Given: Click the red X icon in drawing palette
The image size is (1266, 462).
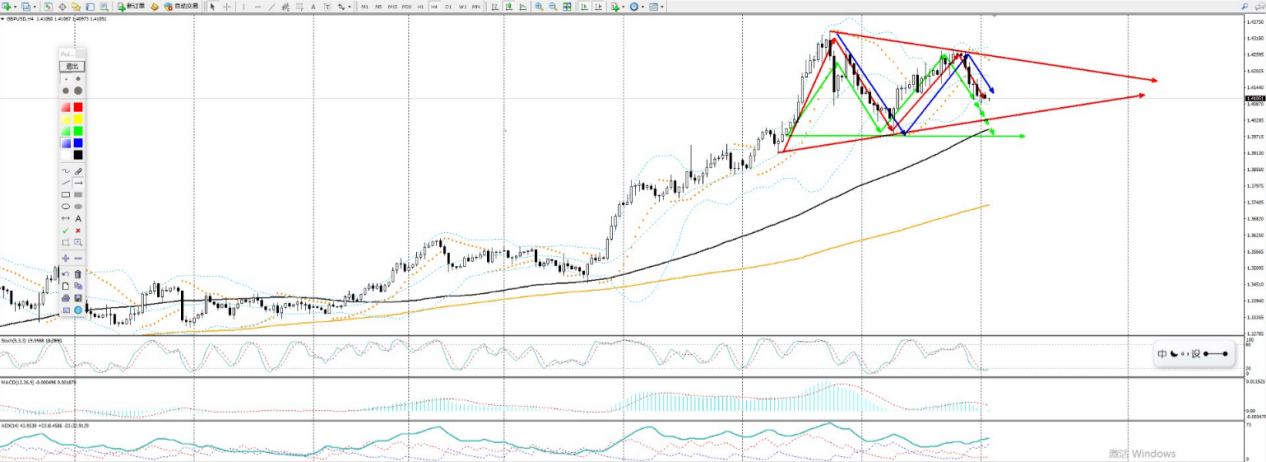Looking at the screenshot, I should [x=78, y=230].
